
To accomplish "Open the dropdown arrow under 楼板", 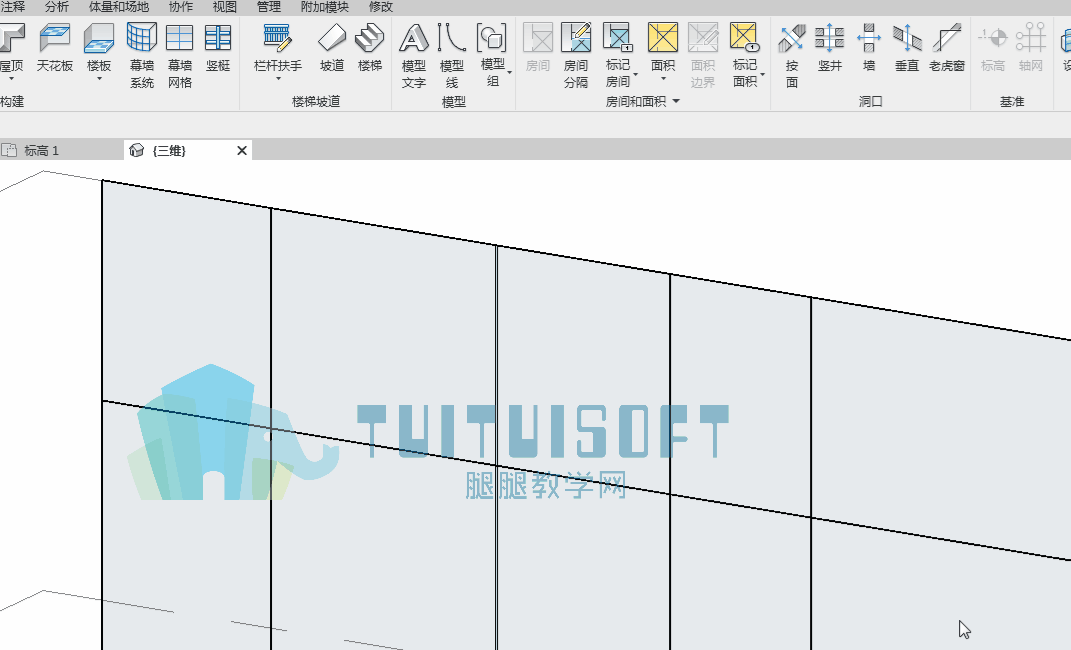I will [99, 79].
